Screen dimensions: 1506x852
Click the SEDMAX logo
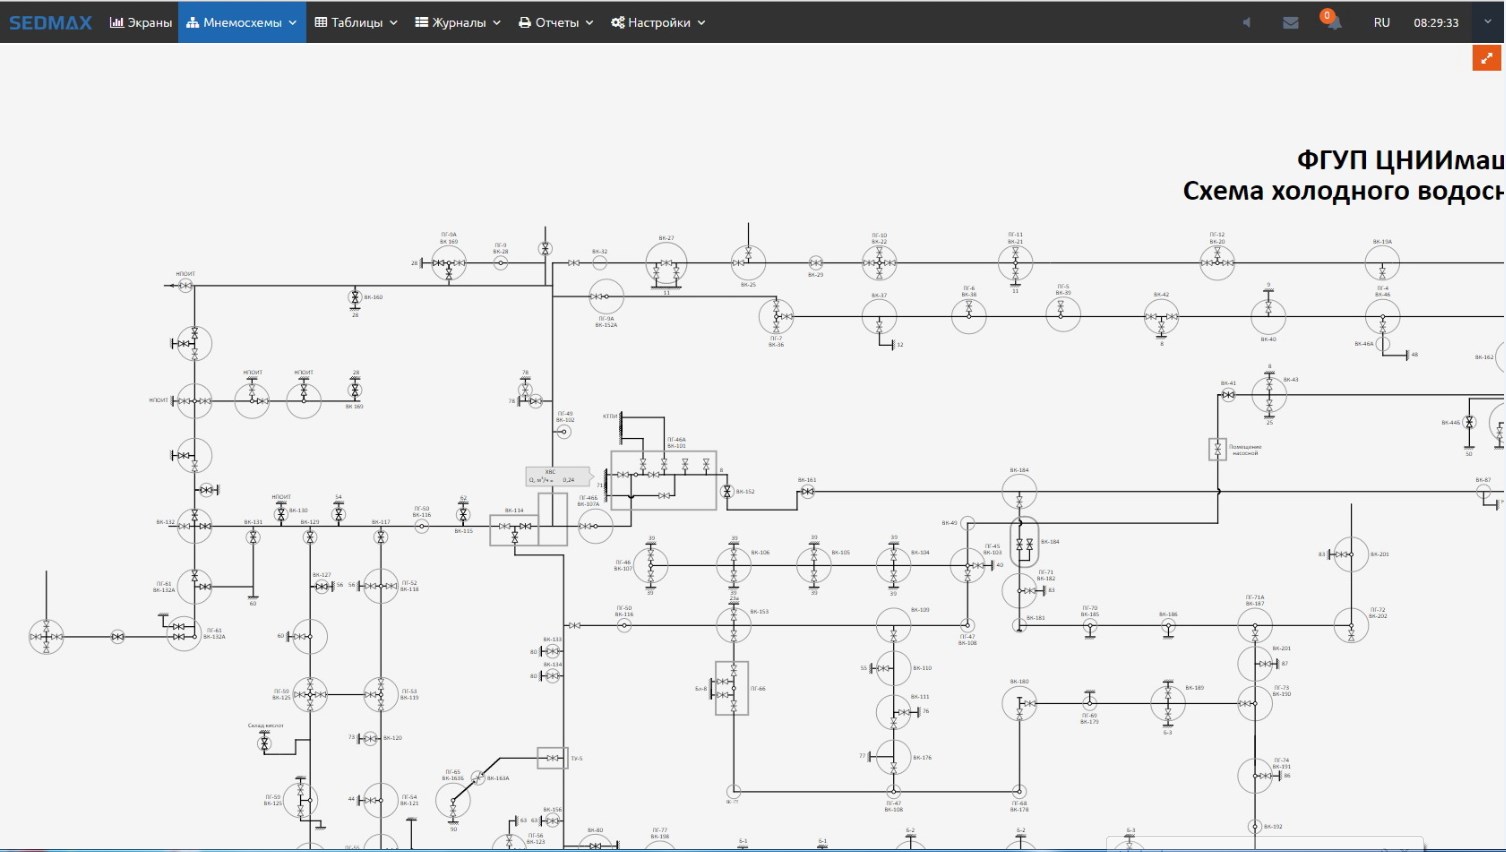coord(50,22)
